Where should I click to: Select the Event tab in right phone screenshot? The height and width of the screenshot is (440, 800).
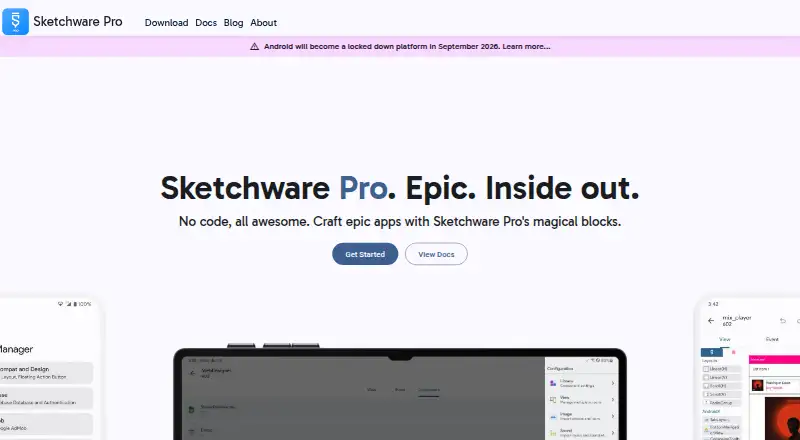coord(772,339)
